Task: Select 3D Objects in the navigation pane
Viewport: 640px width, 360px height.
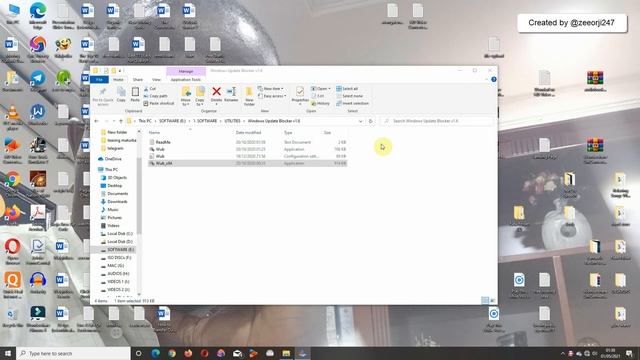Action: (114, 178)
